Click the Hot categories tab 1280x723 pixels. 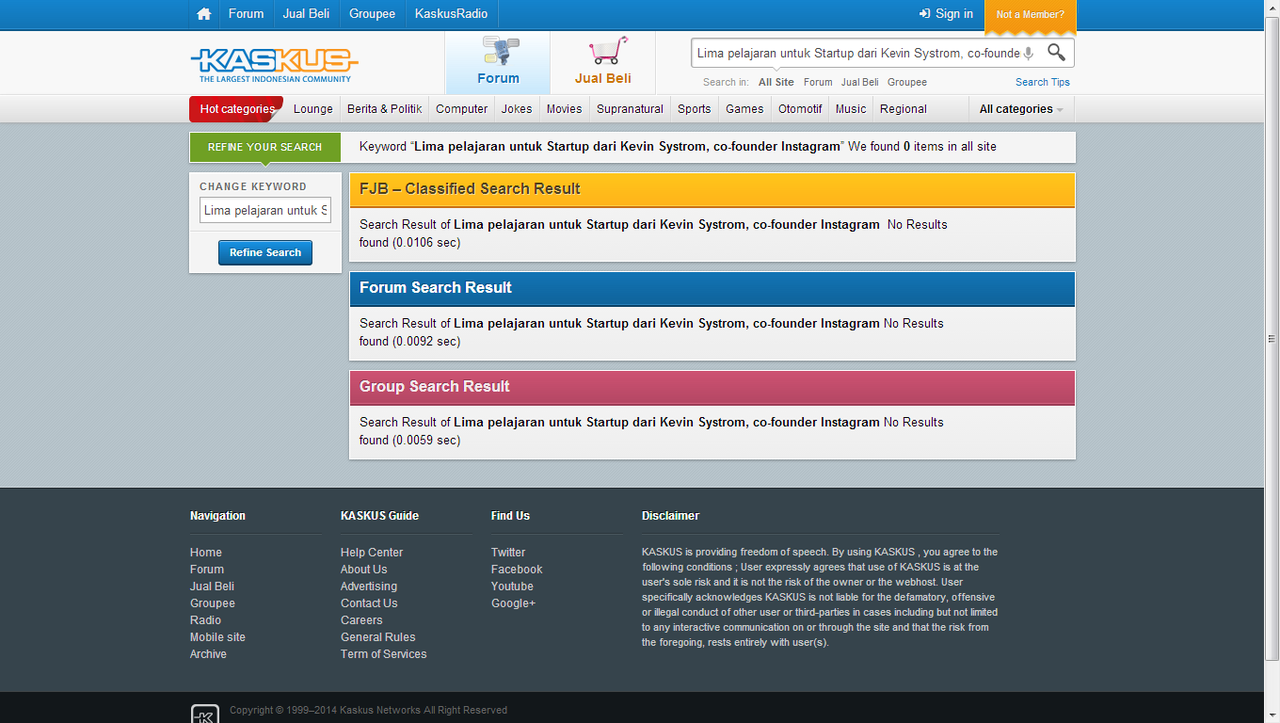tap(237, 109)
